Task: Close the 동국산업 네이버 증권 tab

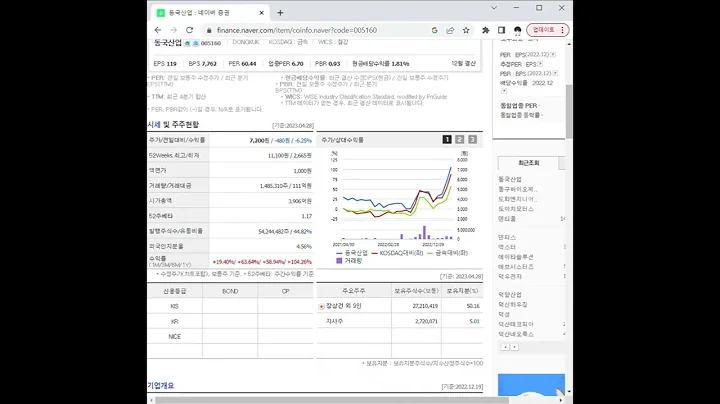Action: [261, 13]
